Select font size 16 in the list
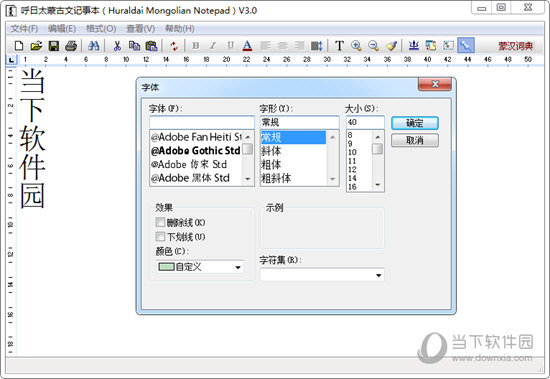550x379 pixels. click(353, 187)
